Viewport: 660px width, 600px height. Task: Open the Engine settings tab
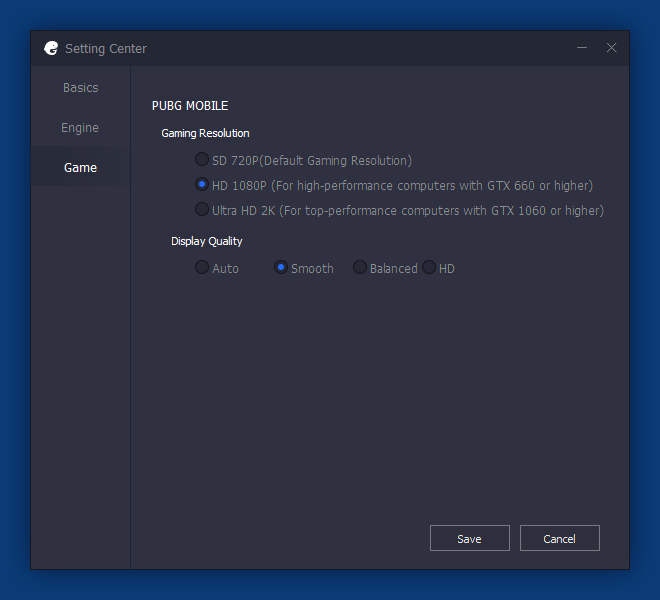(x=80, y=128)
